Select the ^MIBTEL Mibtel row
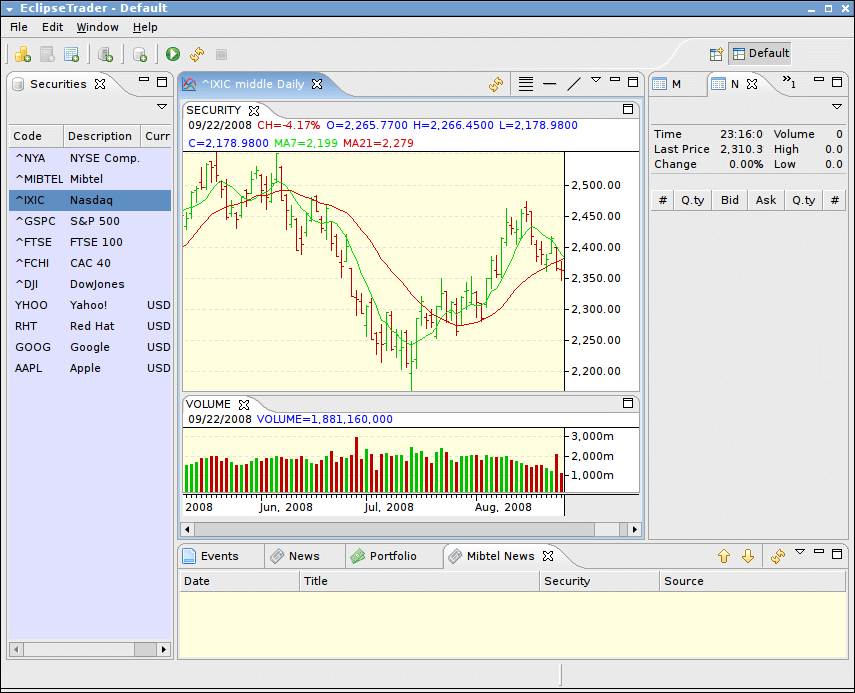 click(90, 179)
